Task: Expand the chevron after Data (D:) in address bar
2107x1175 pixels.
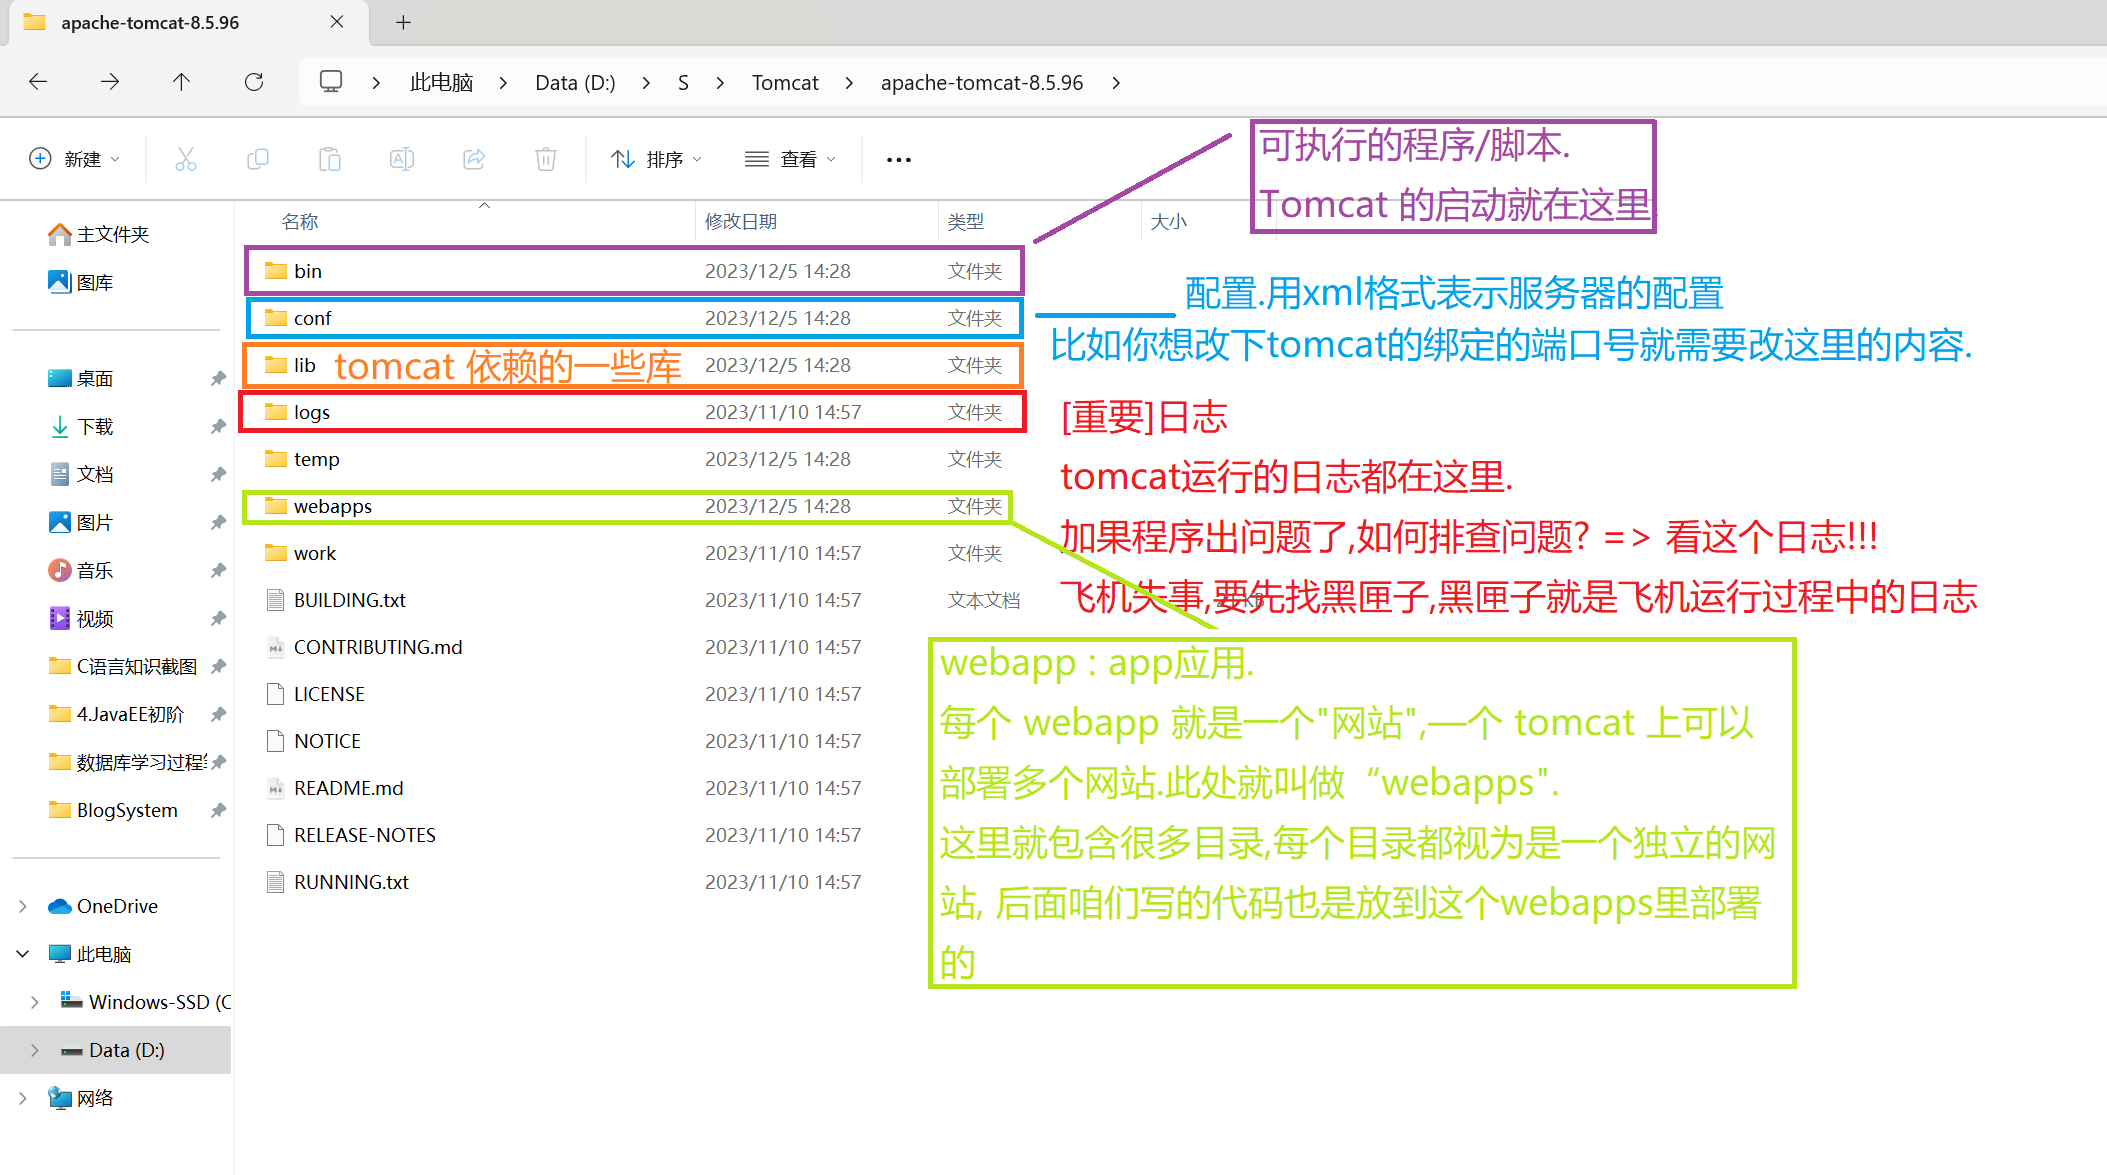Action: pos(646,83)
